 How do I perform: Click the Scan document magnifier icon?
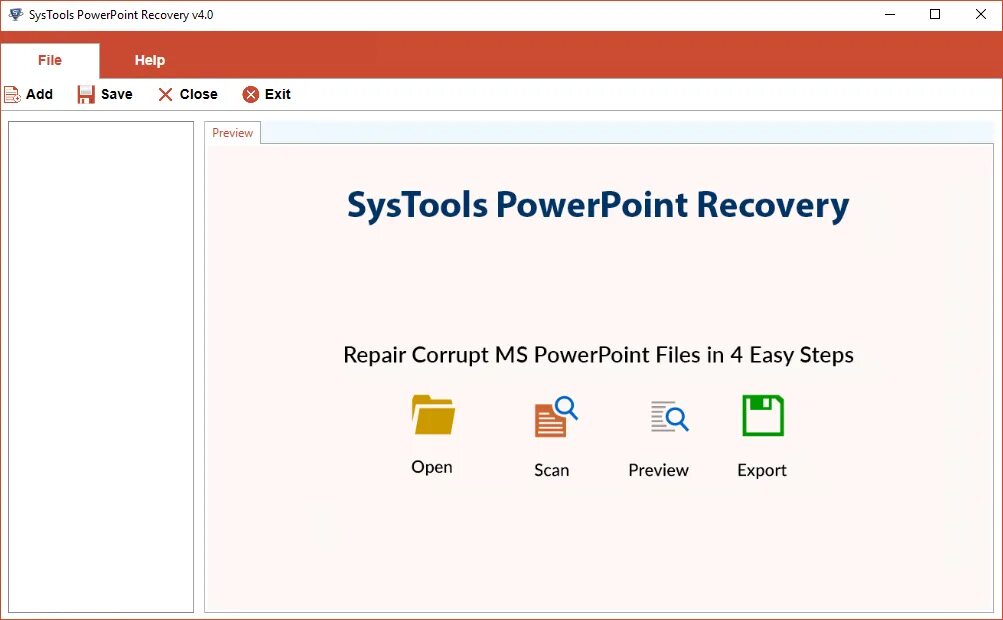tap(555, 417)
